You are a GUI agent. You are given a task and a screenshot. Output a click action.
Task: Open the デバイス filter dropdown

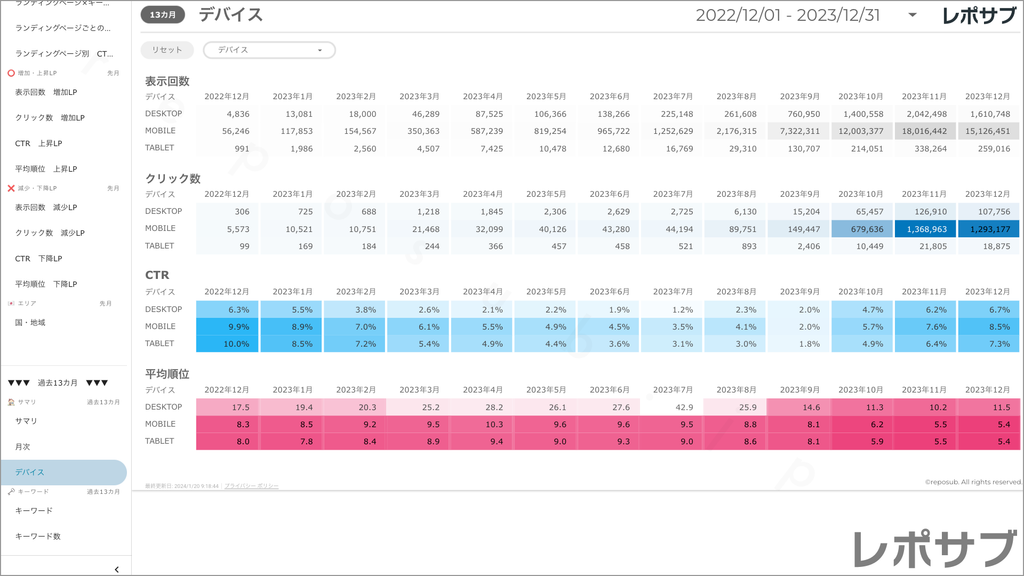269,50
